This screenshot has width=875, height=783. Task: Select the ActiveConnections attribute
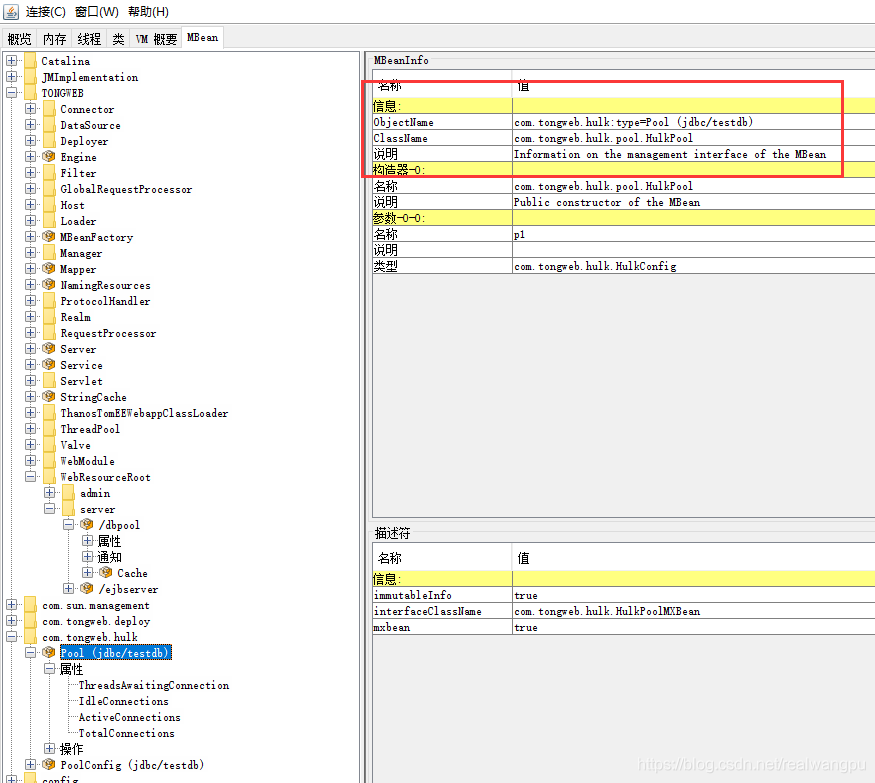tap(128, 717)
